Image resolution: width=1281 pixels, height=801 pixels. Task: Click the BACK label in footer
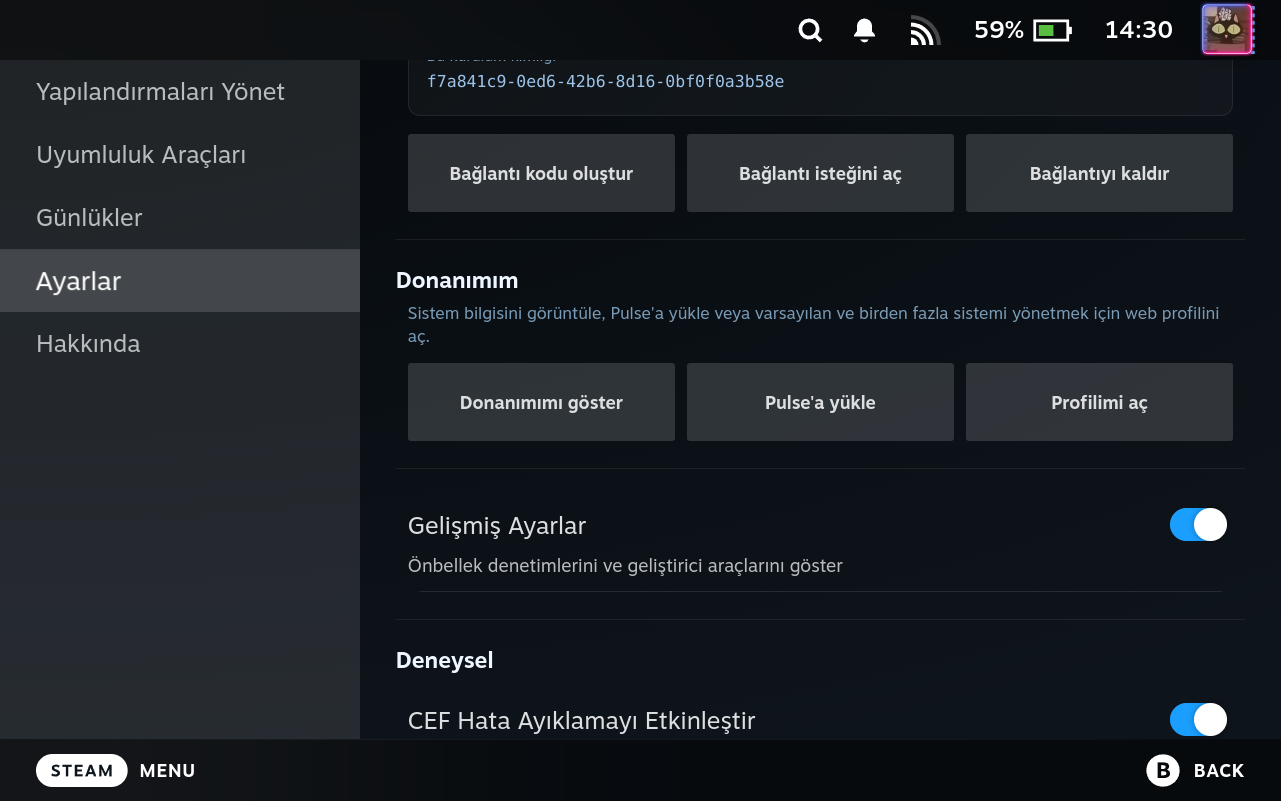click(1219, 771)
